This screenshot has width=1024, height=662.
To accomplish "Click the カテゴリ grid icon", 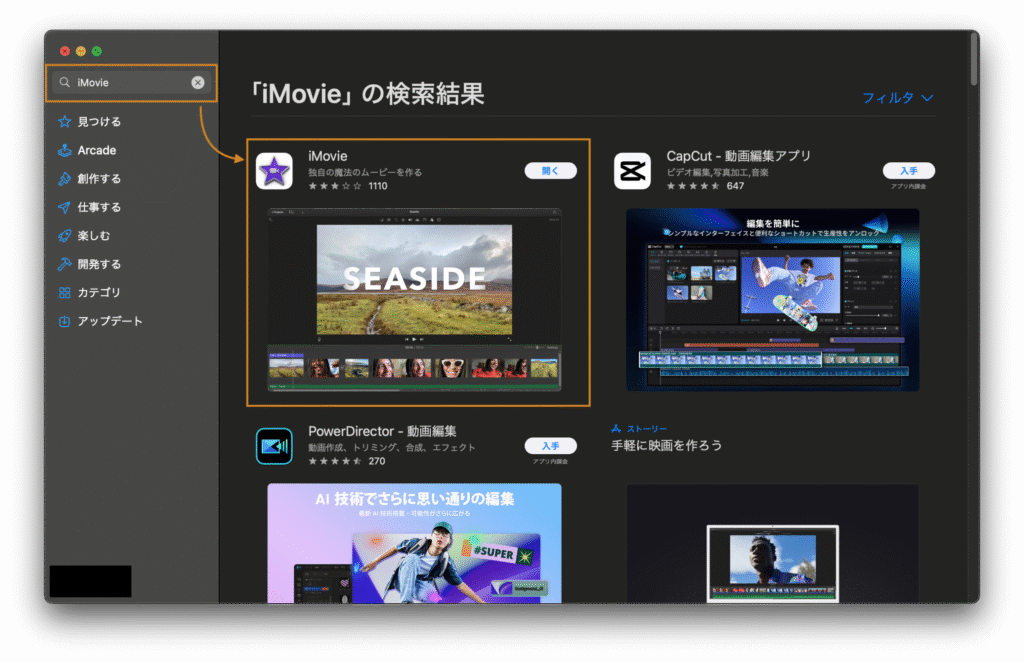I will [64, 292].
